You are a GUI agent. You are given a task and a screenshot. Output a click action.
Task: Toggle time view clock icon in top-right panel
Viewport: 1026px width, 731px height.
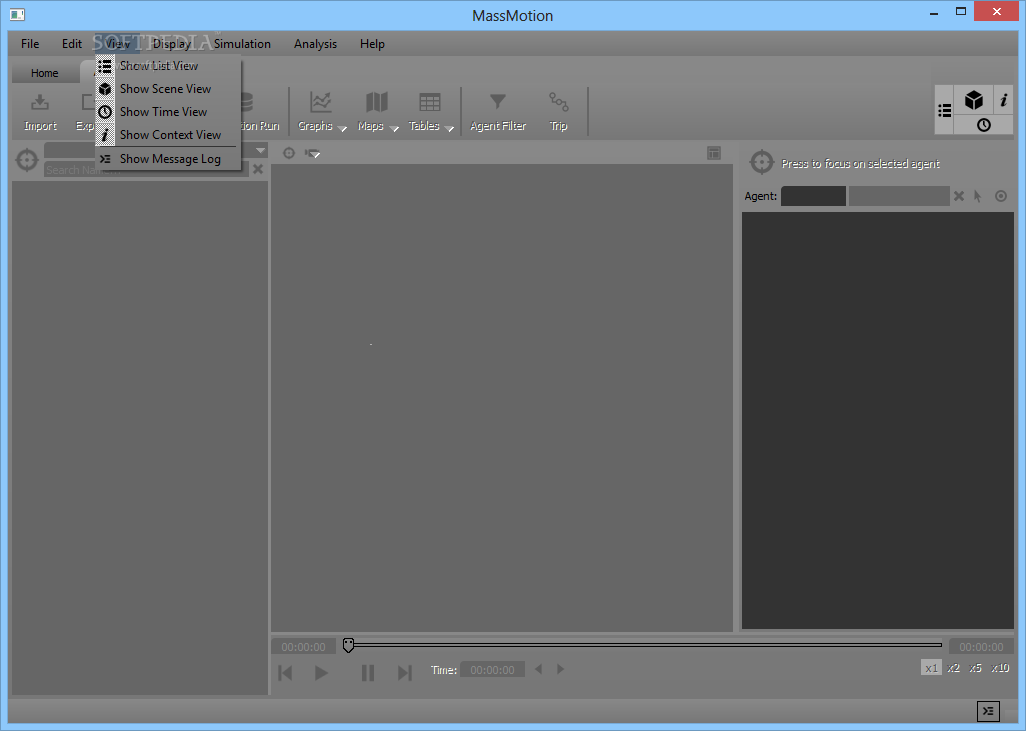(x=983, y=125)
